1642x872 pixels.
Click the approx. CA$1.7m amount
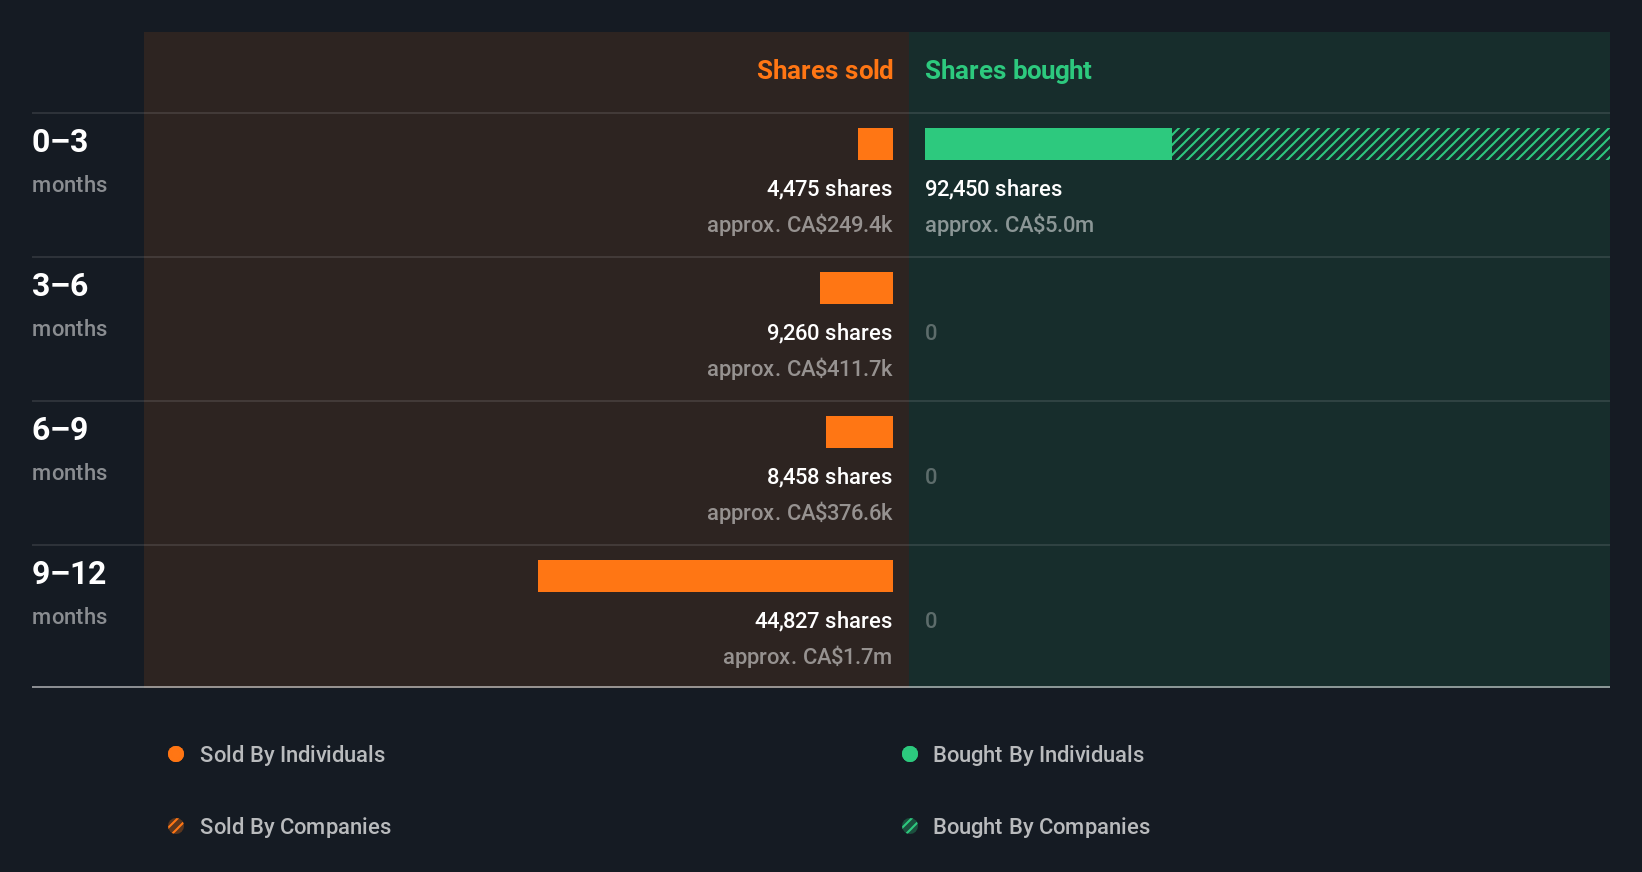pyautogui.click(x=807, y=656)
